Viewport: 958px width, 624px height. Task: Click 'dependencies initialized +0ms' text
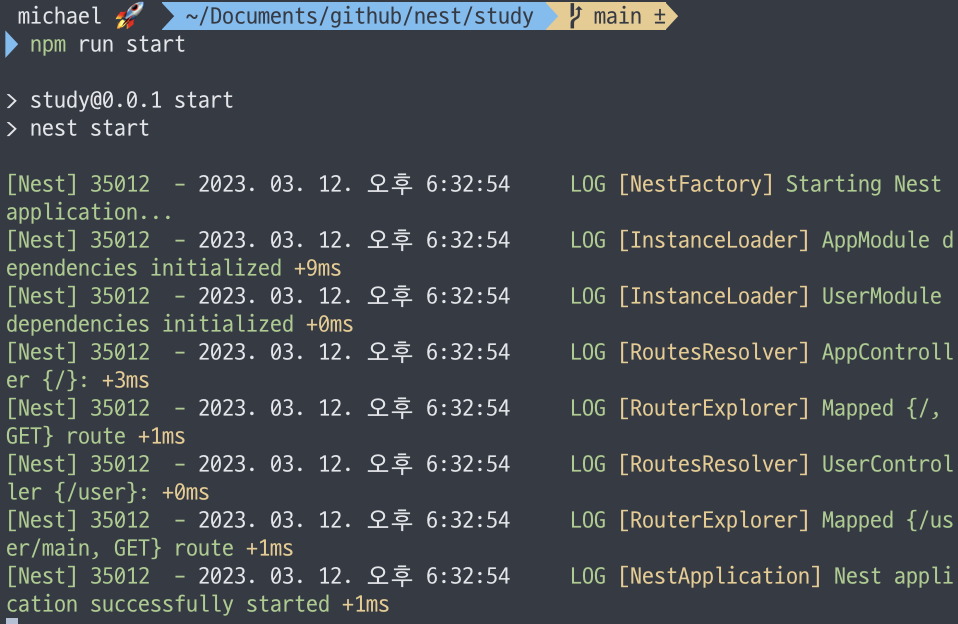180,325
